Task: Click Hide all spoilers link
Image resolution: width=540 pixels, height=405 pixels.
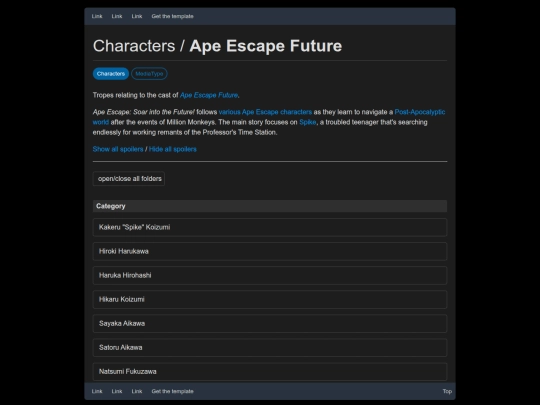Action: (x=173, y=149)
